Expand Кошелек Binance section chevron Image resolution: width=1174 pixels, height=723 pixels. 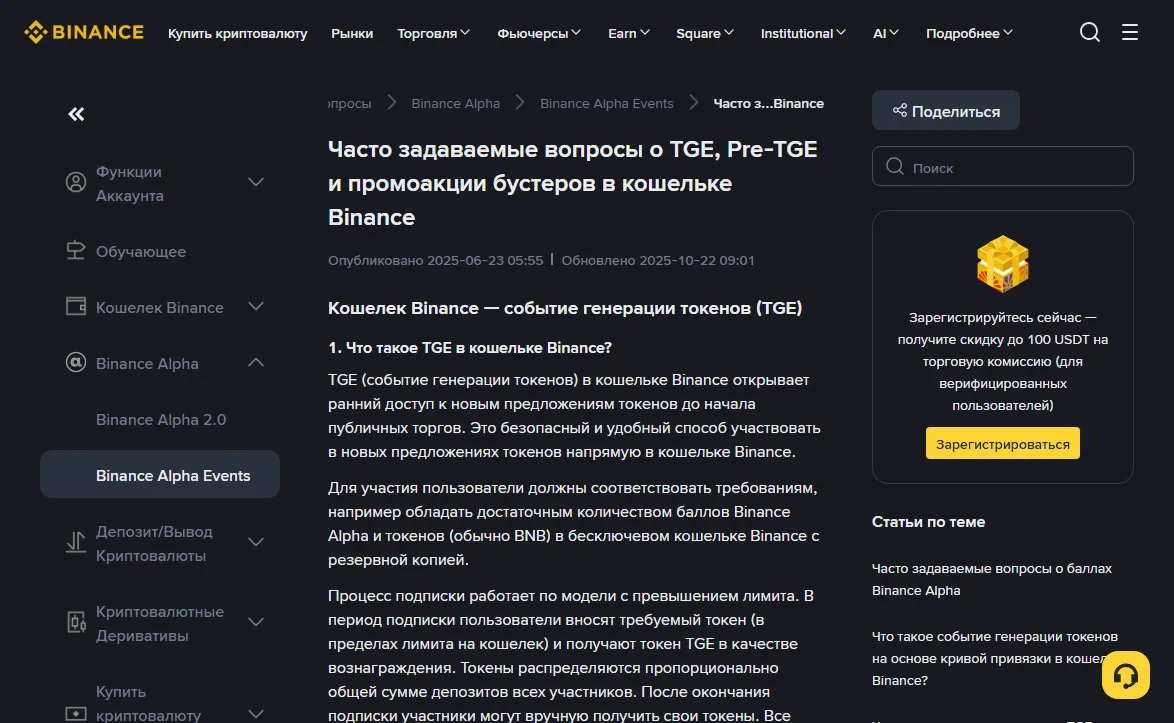(x=256, y=306)
